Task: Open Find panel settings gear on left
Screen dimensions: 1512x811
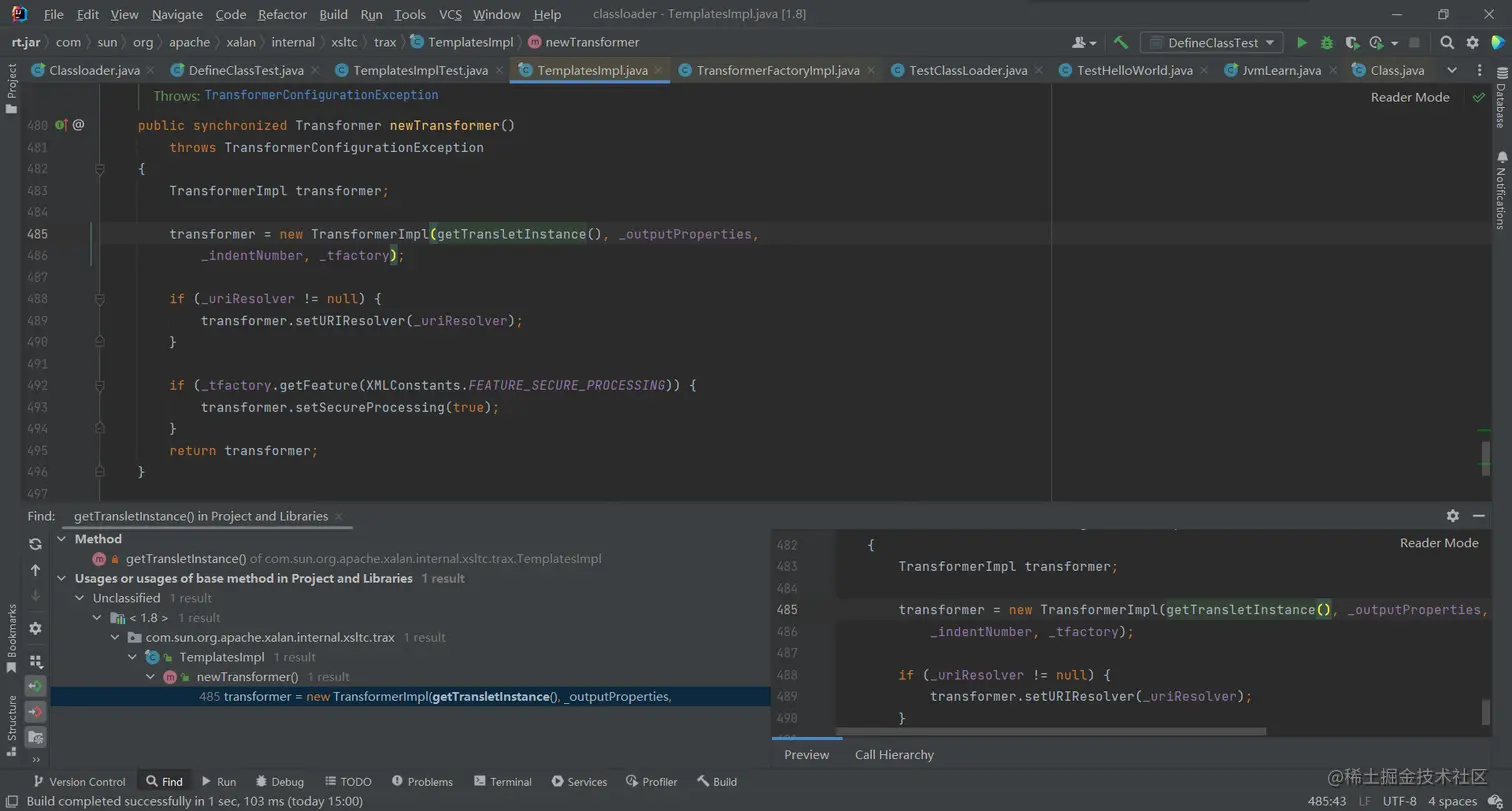Action: [35, 628]
